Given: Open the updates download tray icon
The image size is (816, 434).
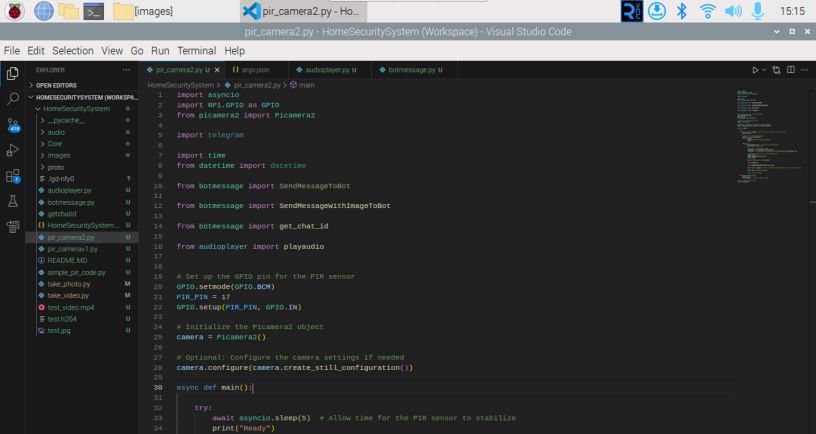Looking at the screenshot, I should pos(657,11).
